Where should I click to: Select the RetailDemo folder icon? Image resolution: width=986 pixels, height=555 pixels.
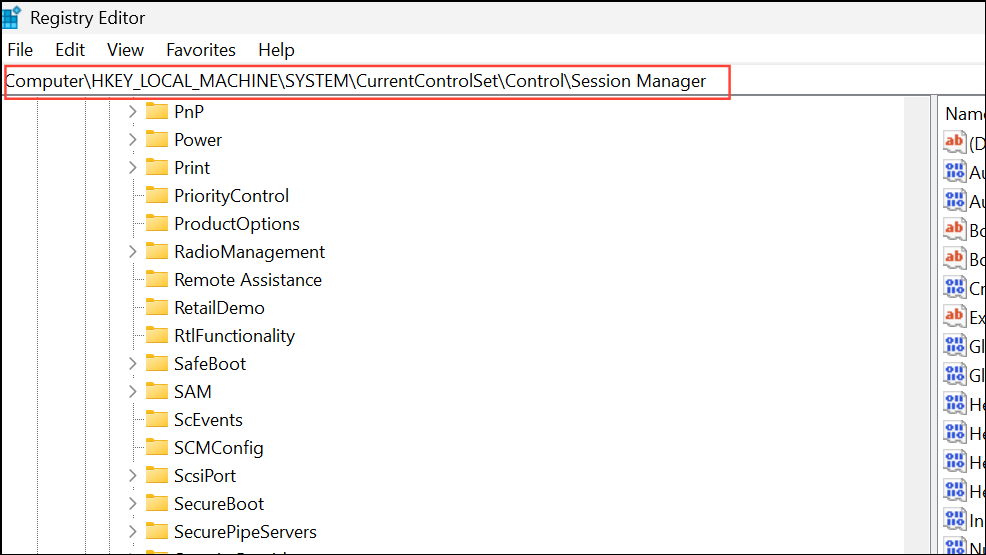coord(157,307)
